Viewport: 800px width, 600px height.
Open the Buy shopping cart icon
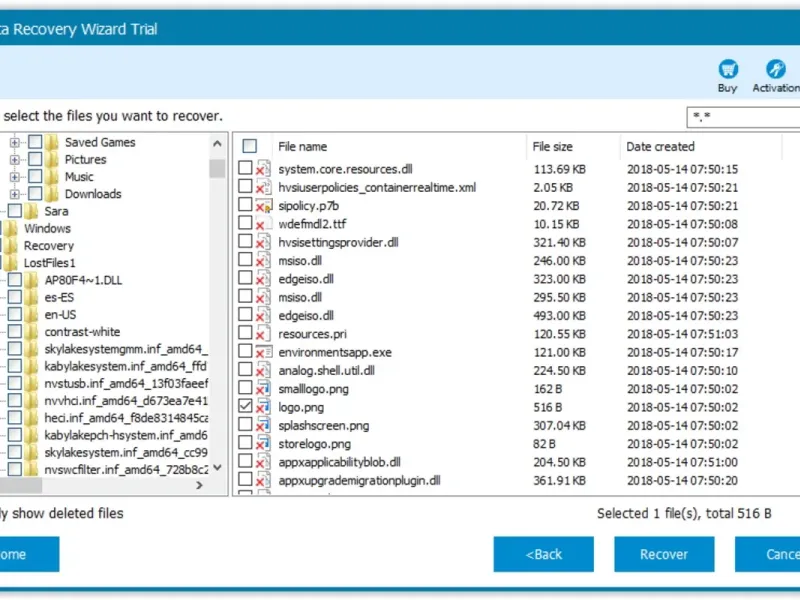pyautogui.click(x=728, y=69)
